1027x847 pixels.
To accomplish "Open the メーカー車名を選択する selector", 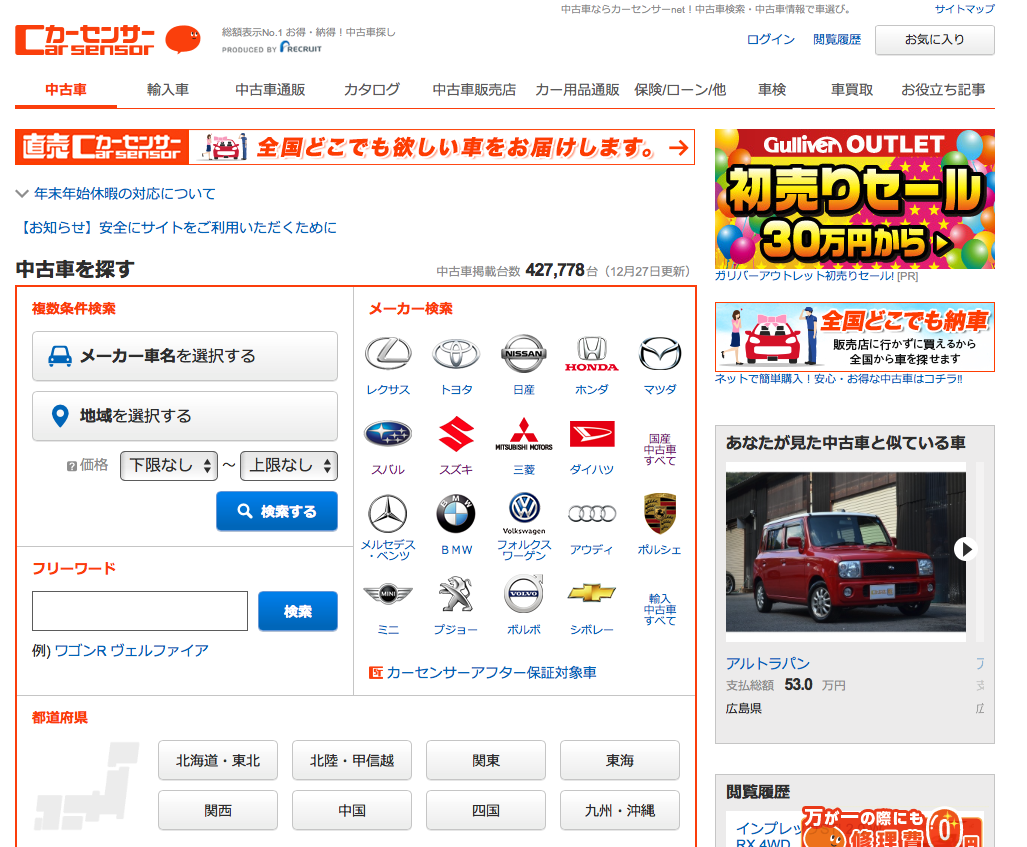I will [185, 356].
